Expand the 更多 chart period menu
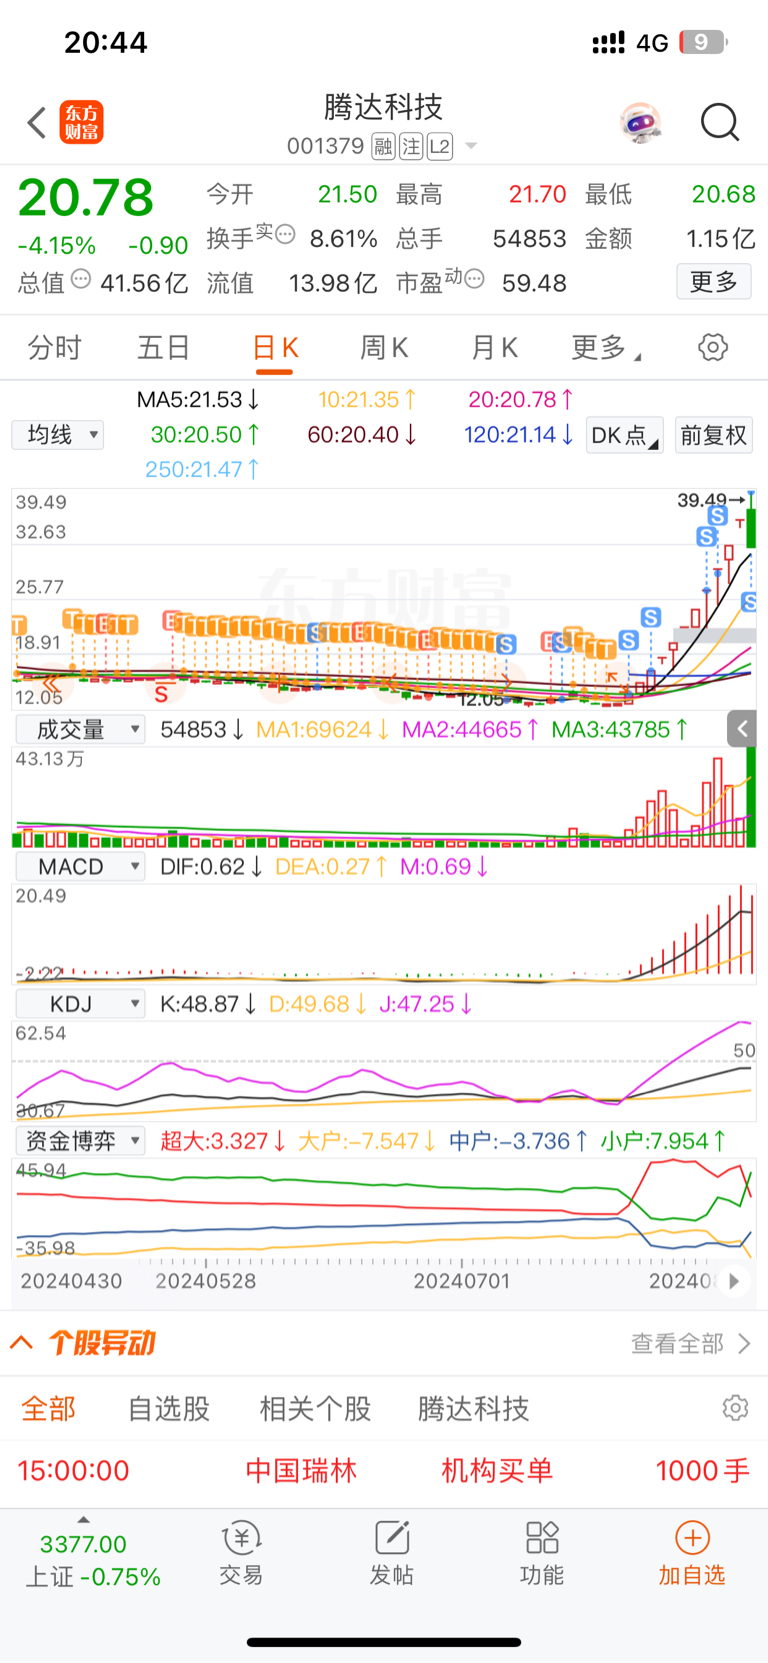 tap(606, 348)
